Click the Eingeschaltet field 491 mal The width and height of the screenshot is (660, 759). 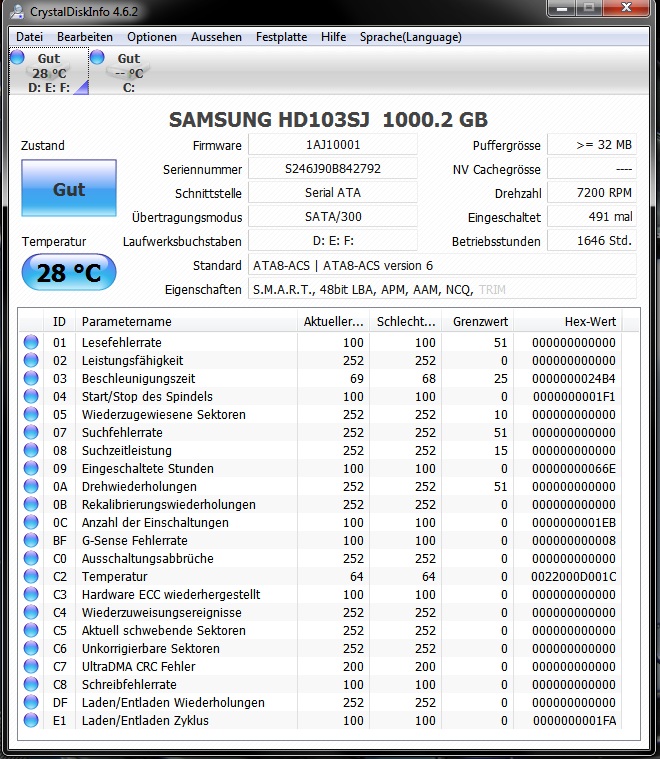pos(592,216)
